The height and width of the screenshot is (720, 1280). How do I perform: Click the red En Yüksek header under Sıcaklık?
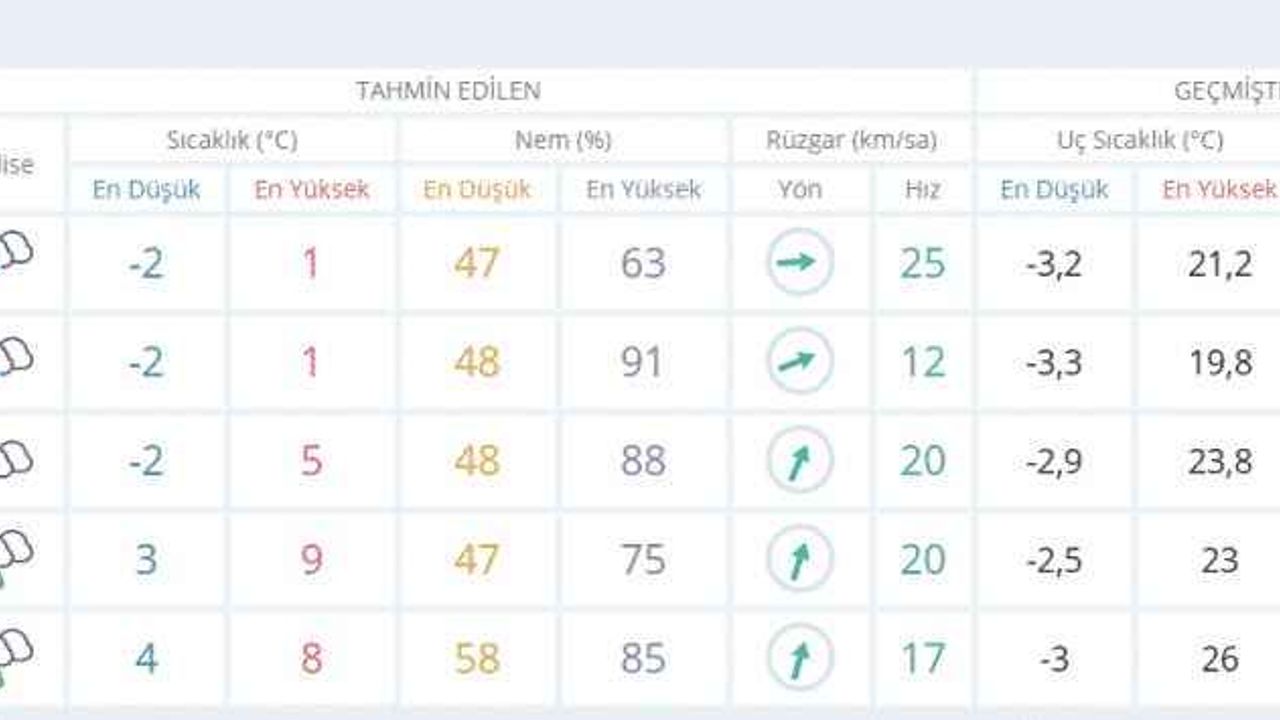click(311, 189)
